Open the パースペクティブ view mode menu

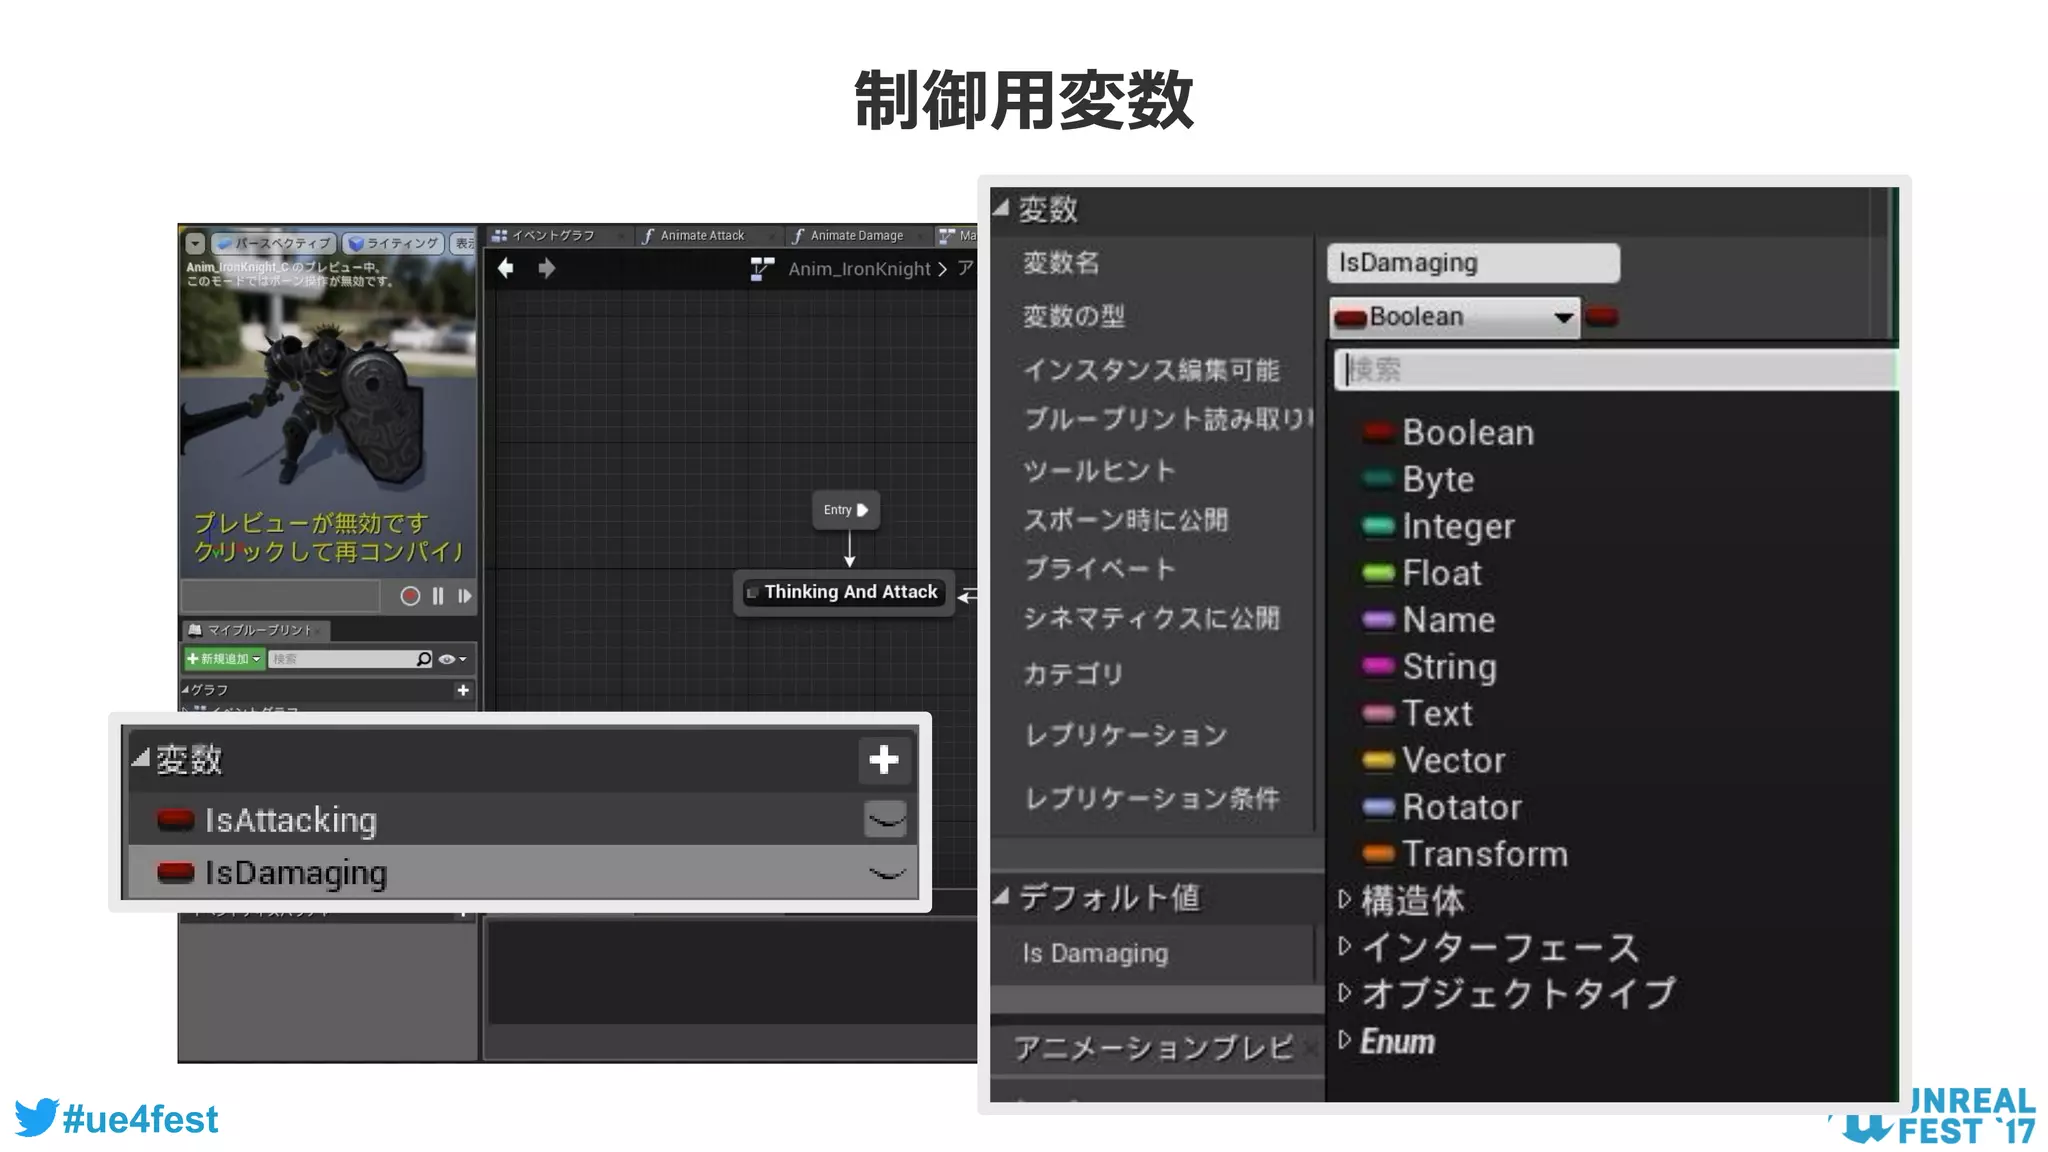click(273, 243)
